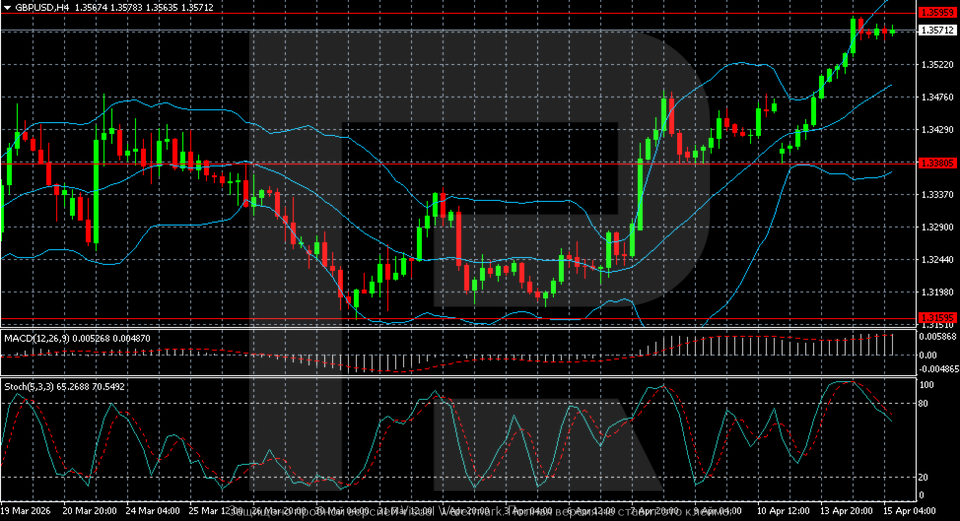Click the GBPUSD,H4 chart title text

(x=43, y=7)
